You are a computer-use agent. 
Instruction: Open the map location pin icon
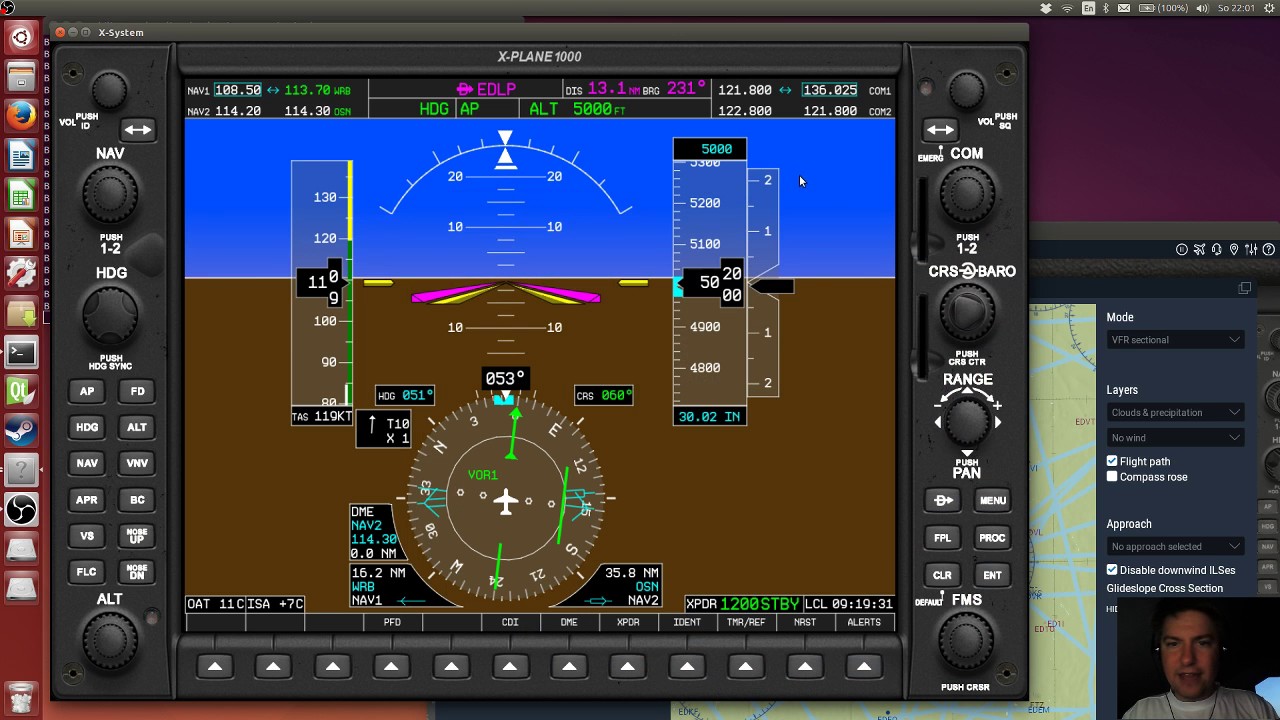pos(1234,249)
